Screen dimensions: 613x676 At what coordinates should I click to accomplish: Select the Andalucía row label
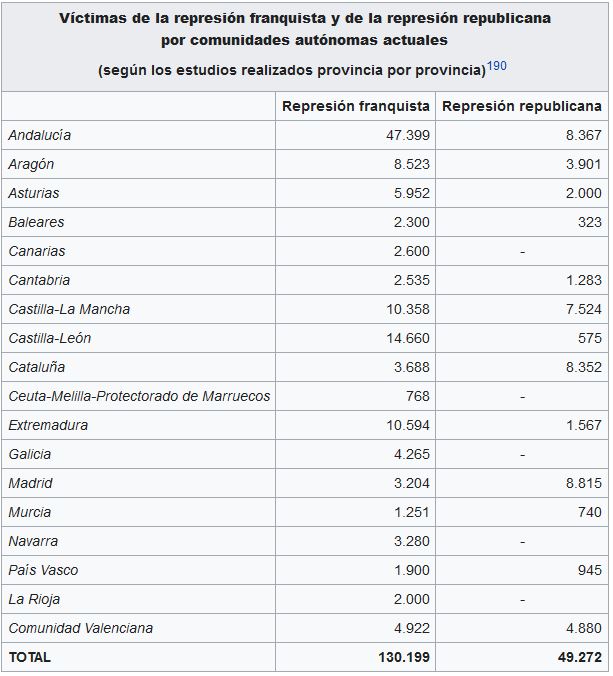[40, 135]
